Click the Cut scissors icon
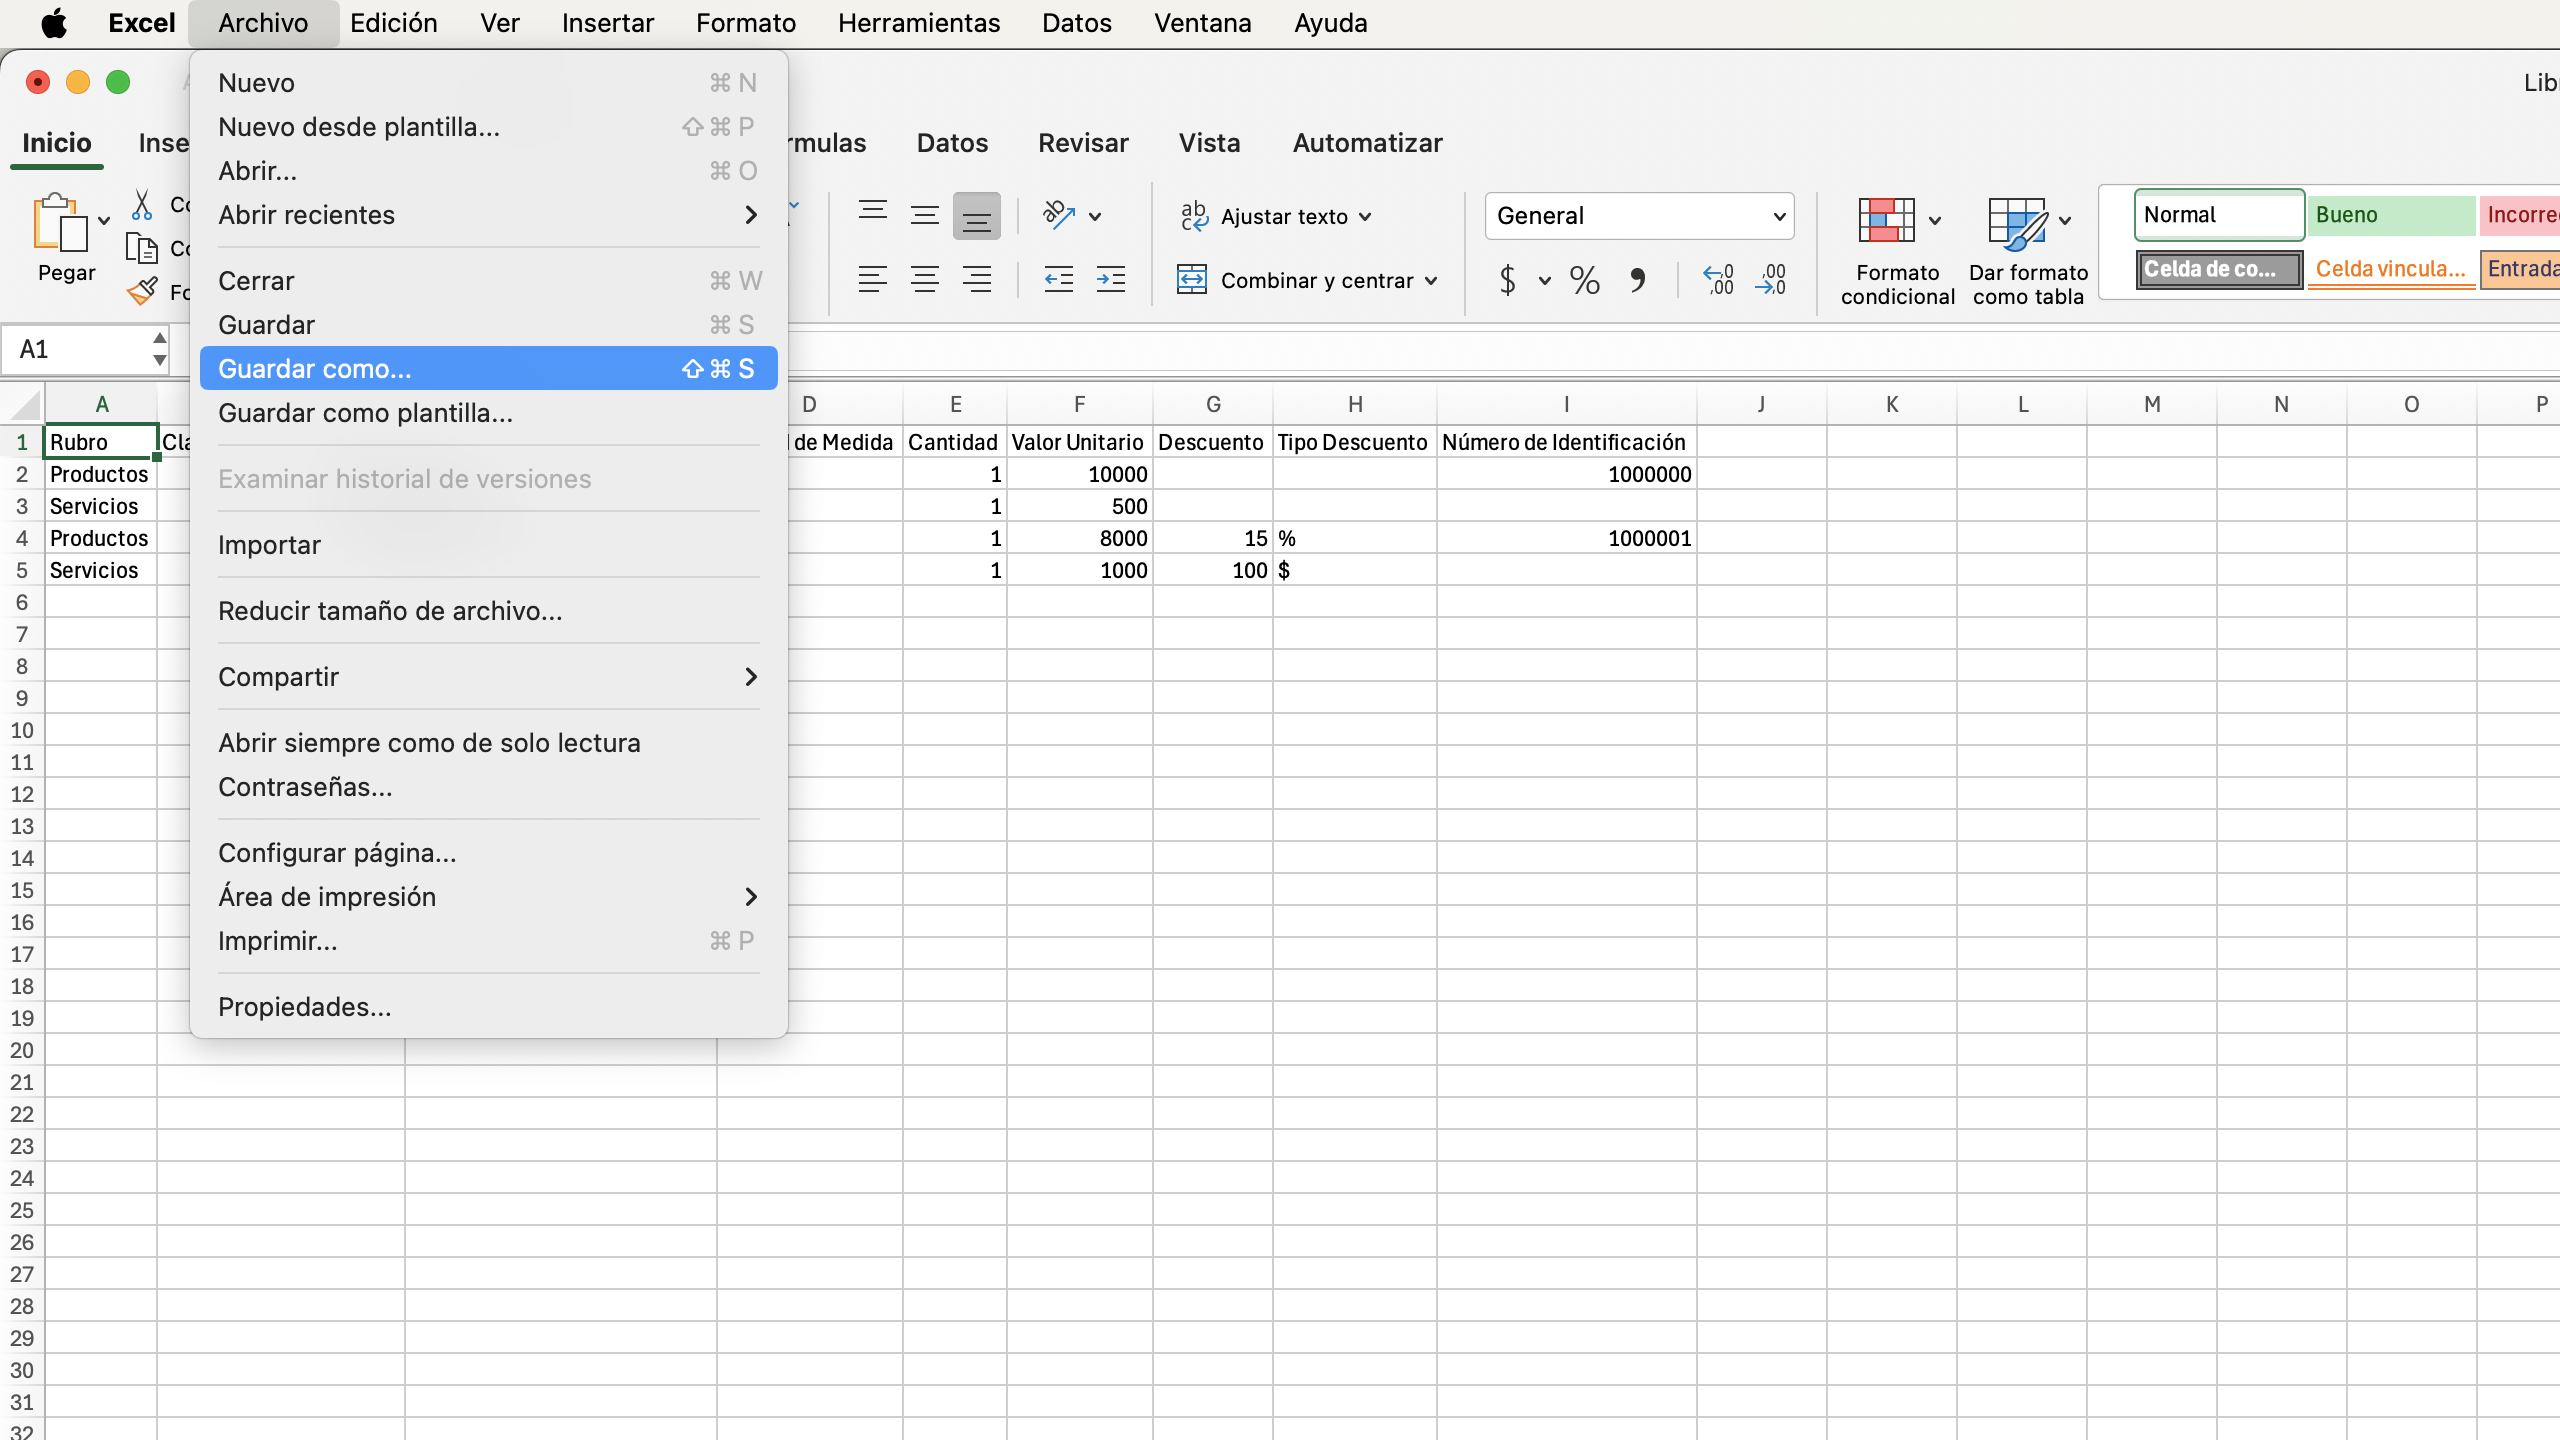 coord(142,205)
